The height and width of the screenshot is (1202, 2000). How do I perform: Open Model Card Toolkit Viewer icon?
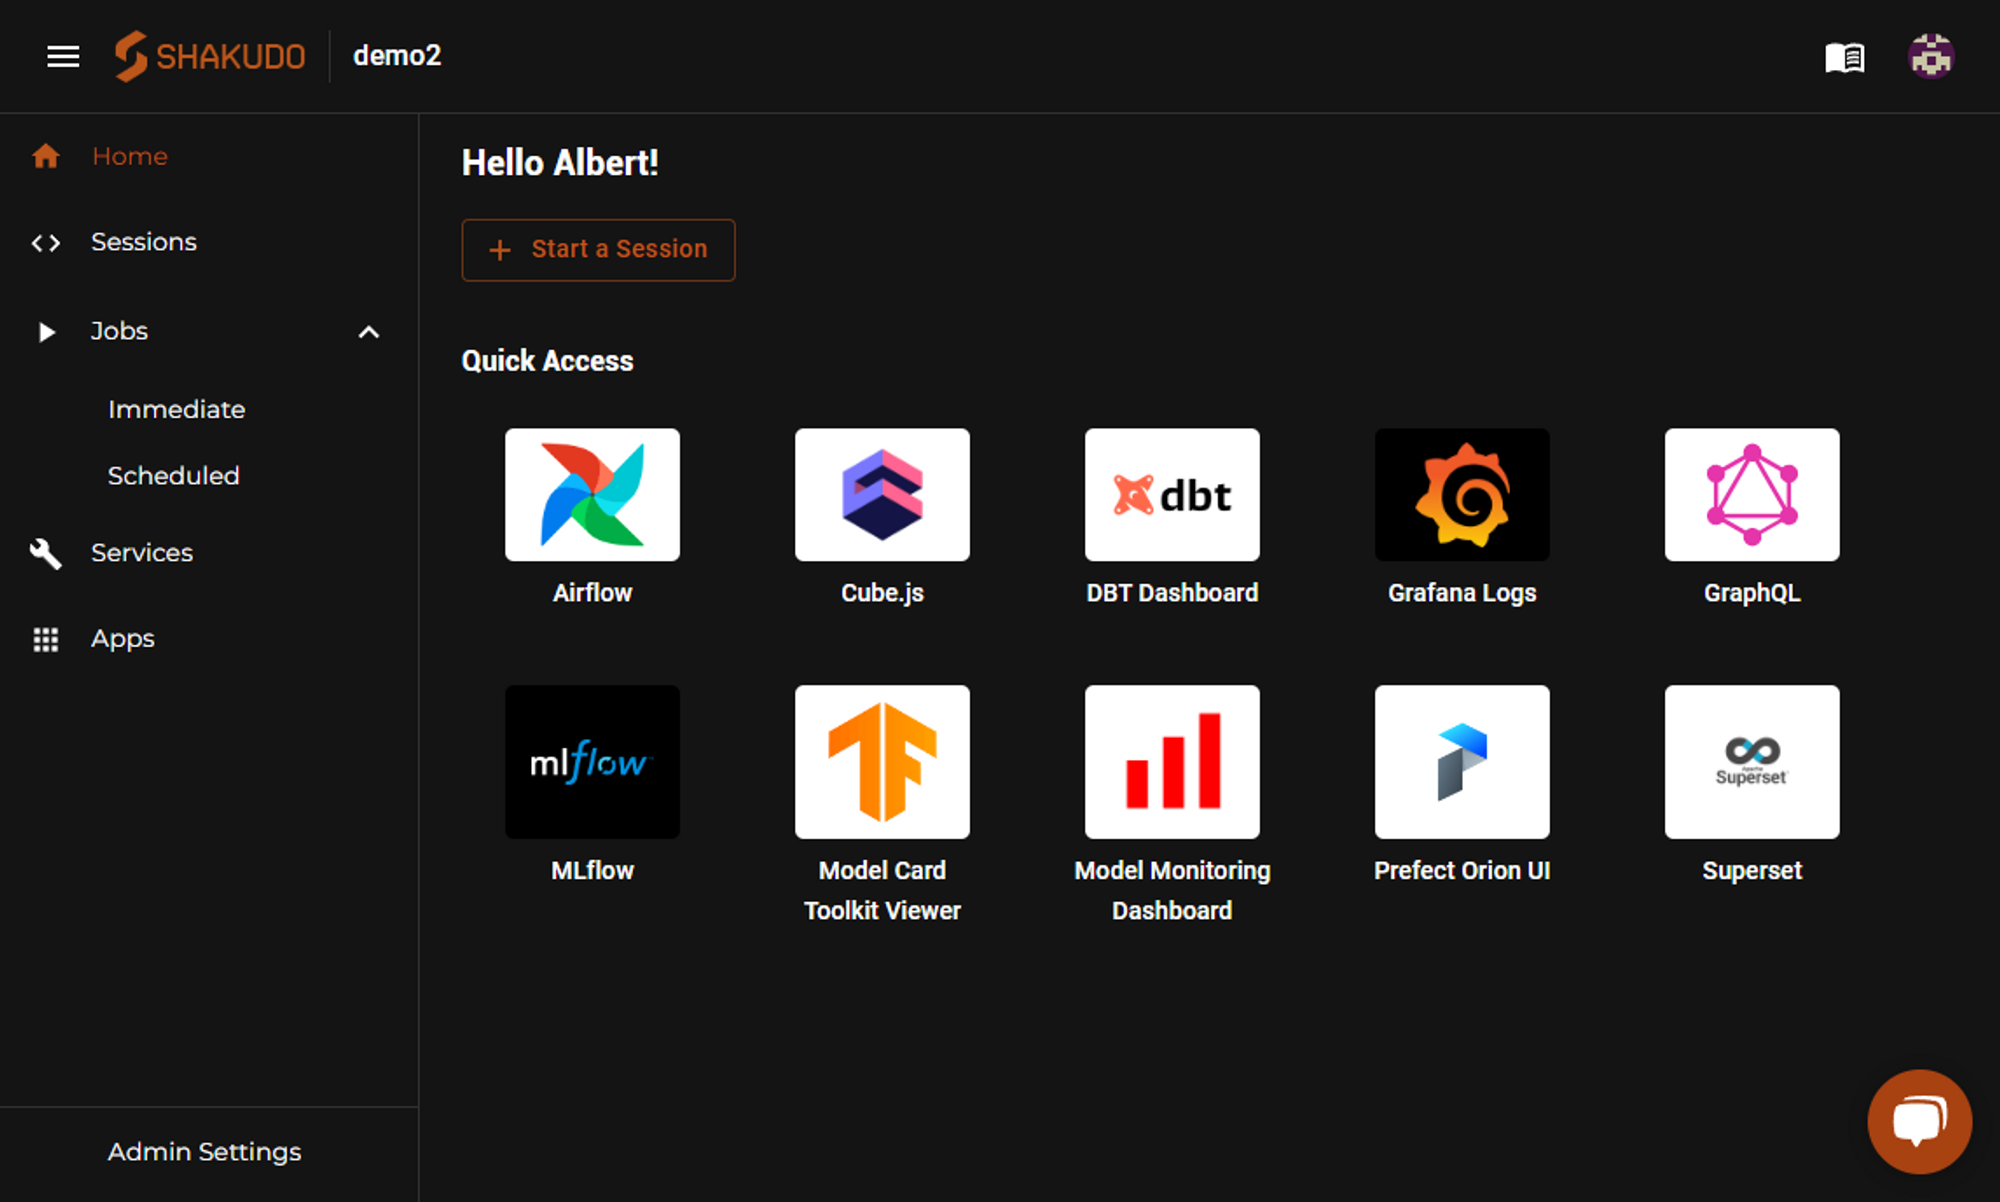pos(882,762)
